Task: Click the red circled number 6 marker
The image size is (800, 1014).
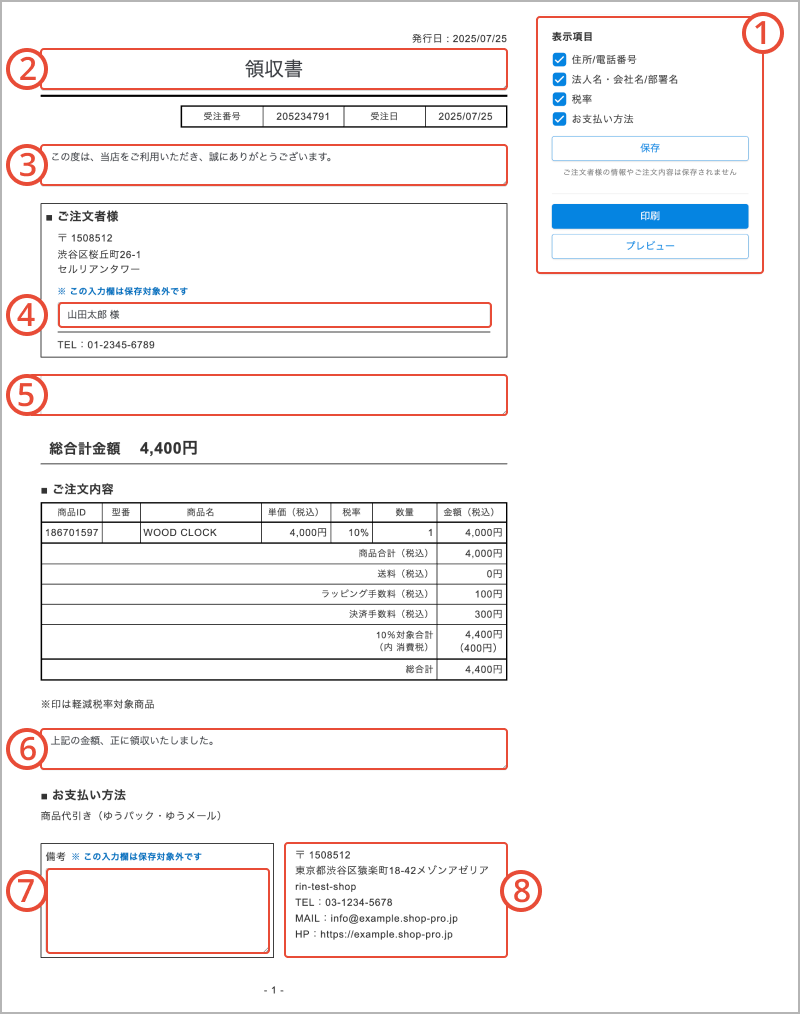Action: [x=27, y=748]
